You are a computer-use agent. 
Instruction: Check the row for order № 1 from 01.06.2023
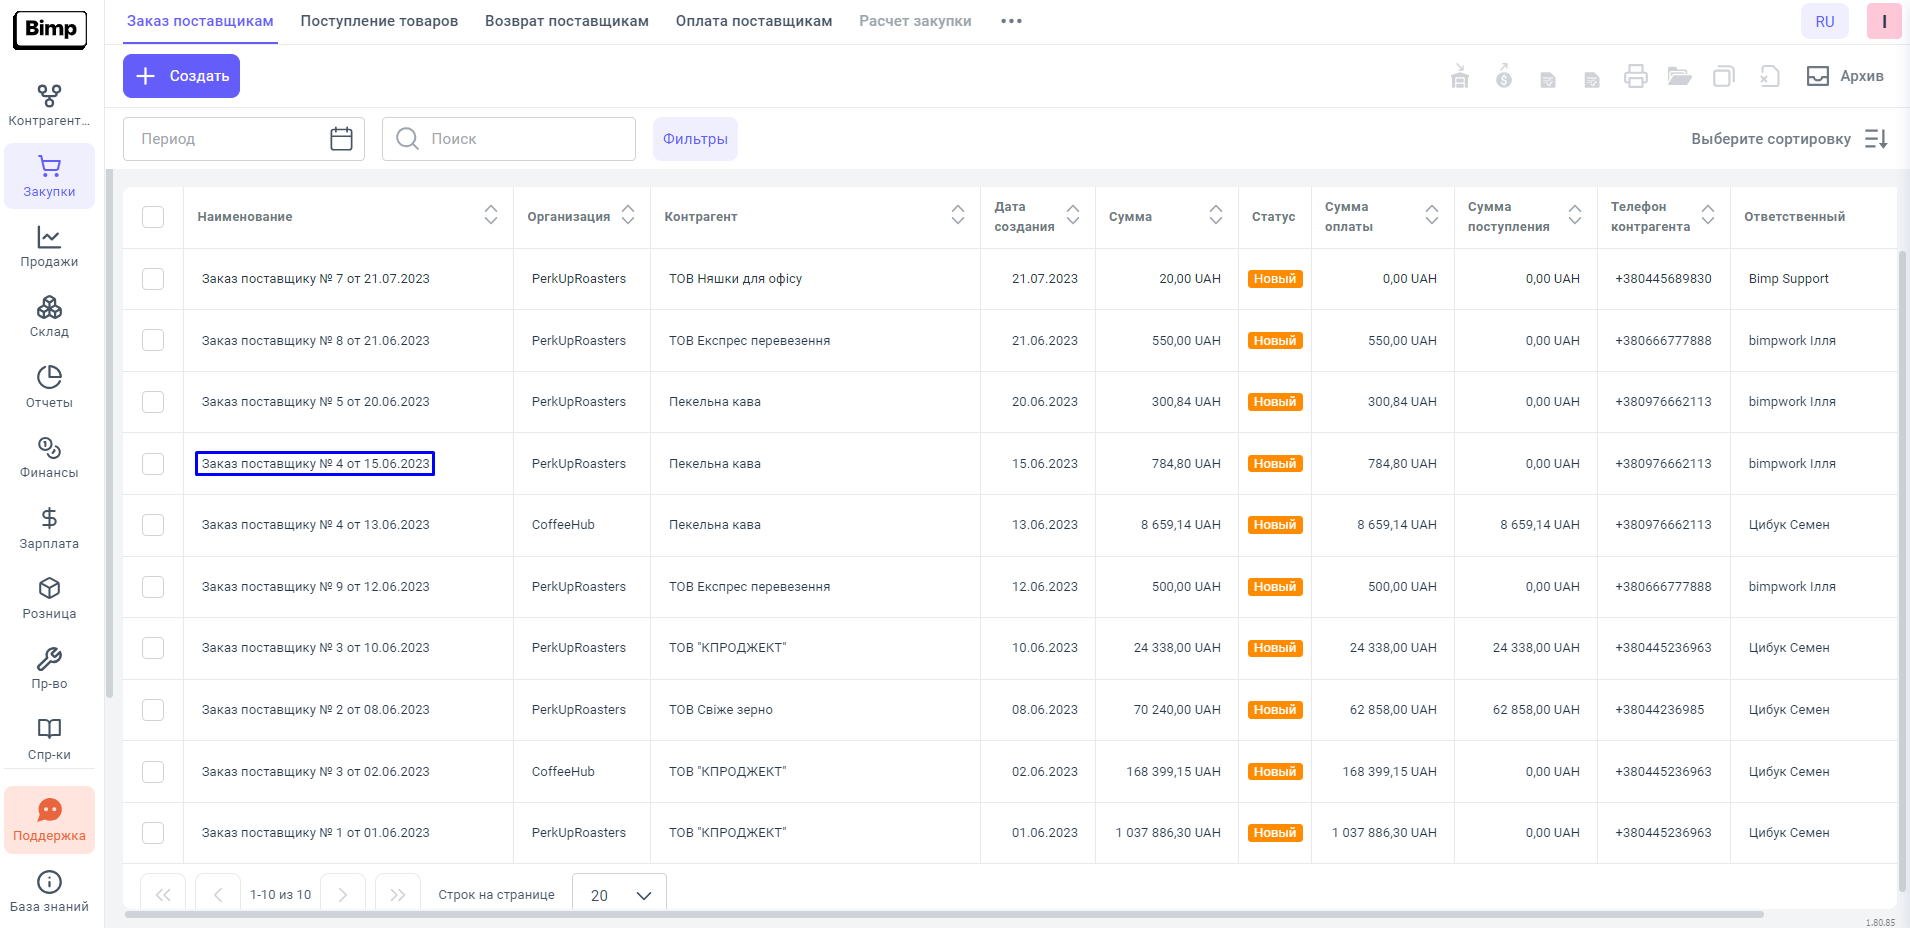[x=153, y=833]
